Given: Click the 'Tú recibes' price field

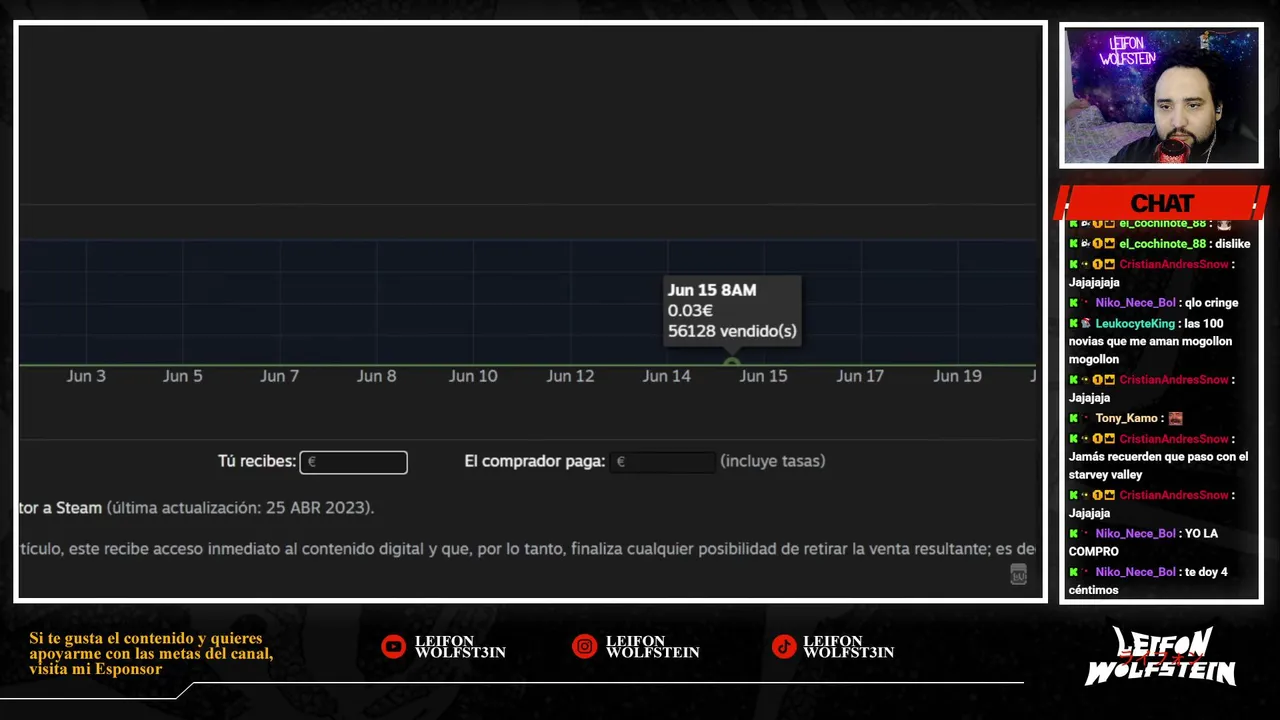Looking at the screenshot, I should tap(354, 462).
